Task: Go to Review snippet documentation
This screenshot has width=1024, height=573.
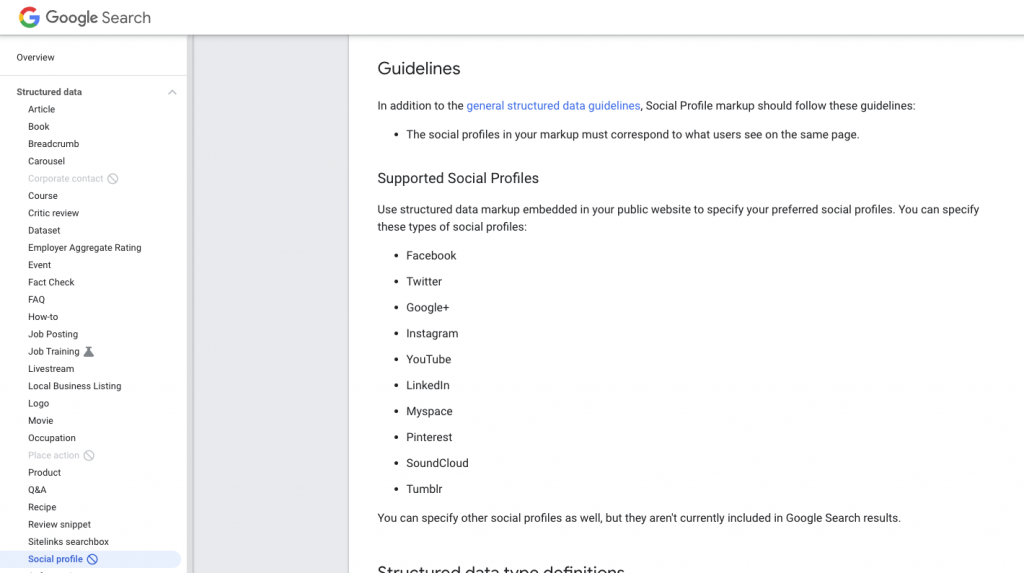Action: coord(59,525)
